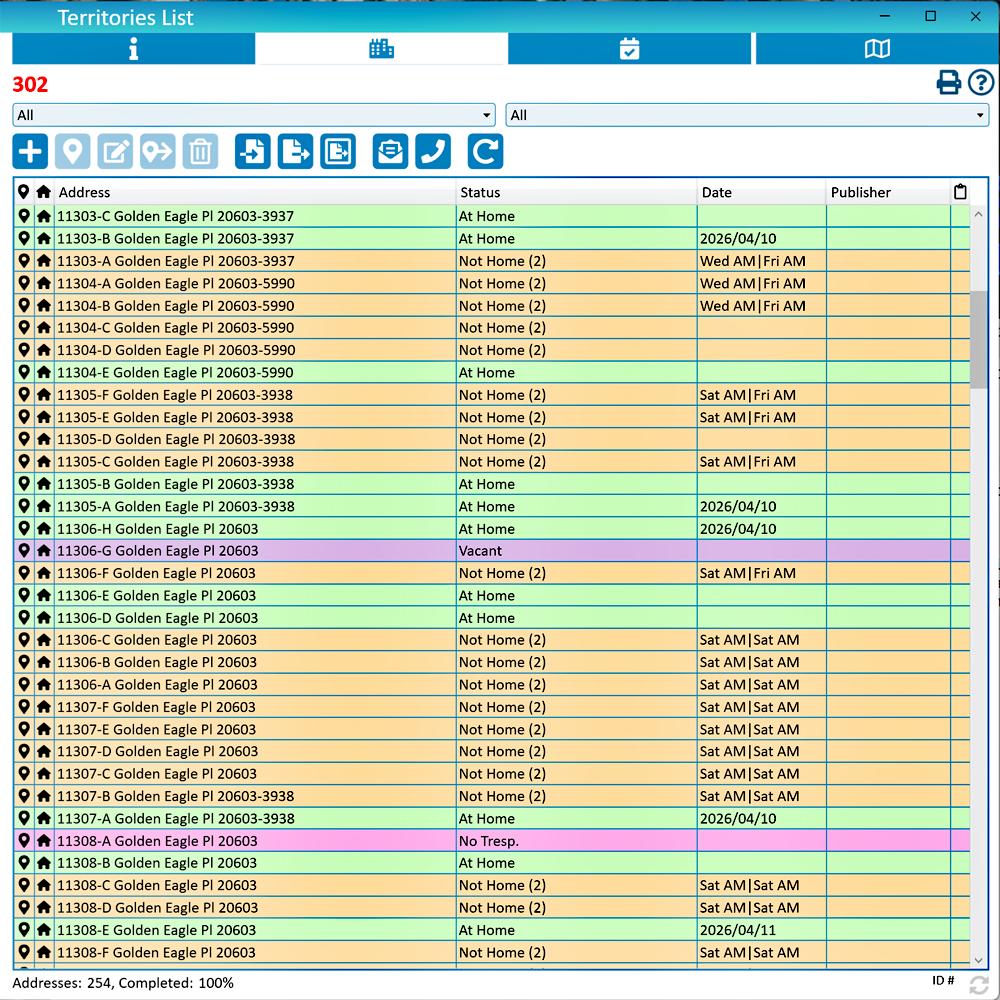
Task: Click the Add address plus button
Action: point(30,152)
